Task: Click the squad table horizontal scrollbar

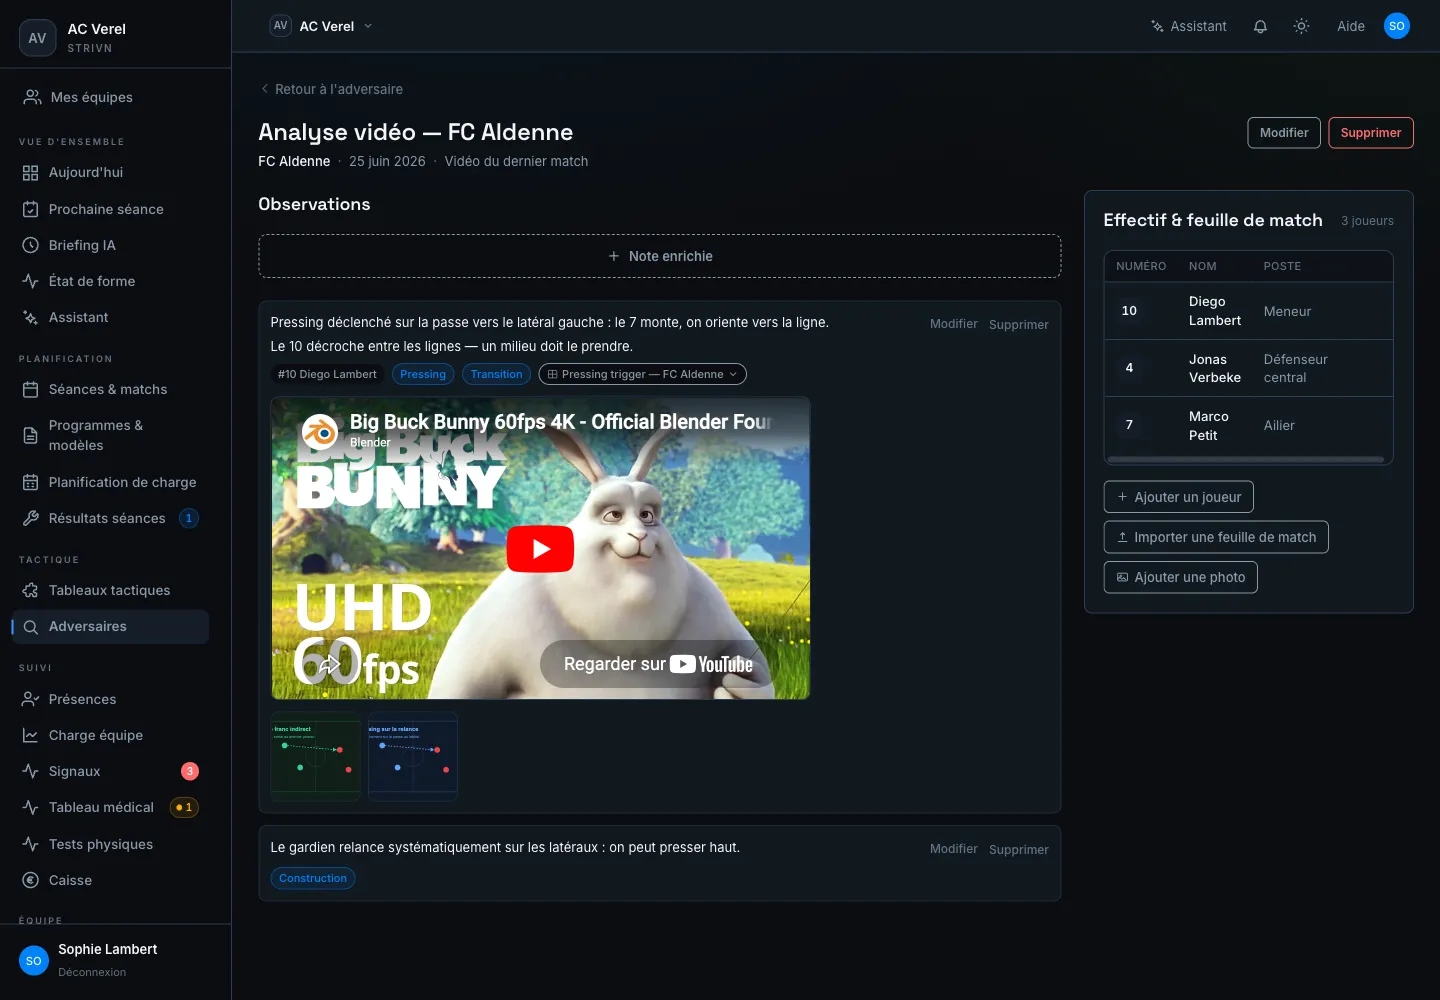Action: (x=1246, y=460)
